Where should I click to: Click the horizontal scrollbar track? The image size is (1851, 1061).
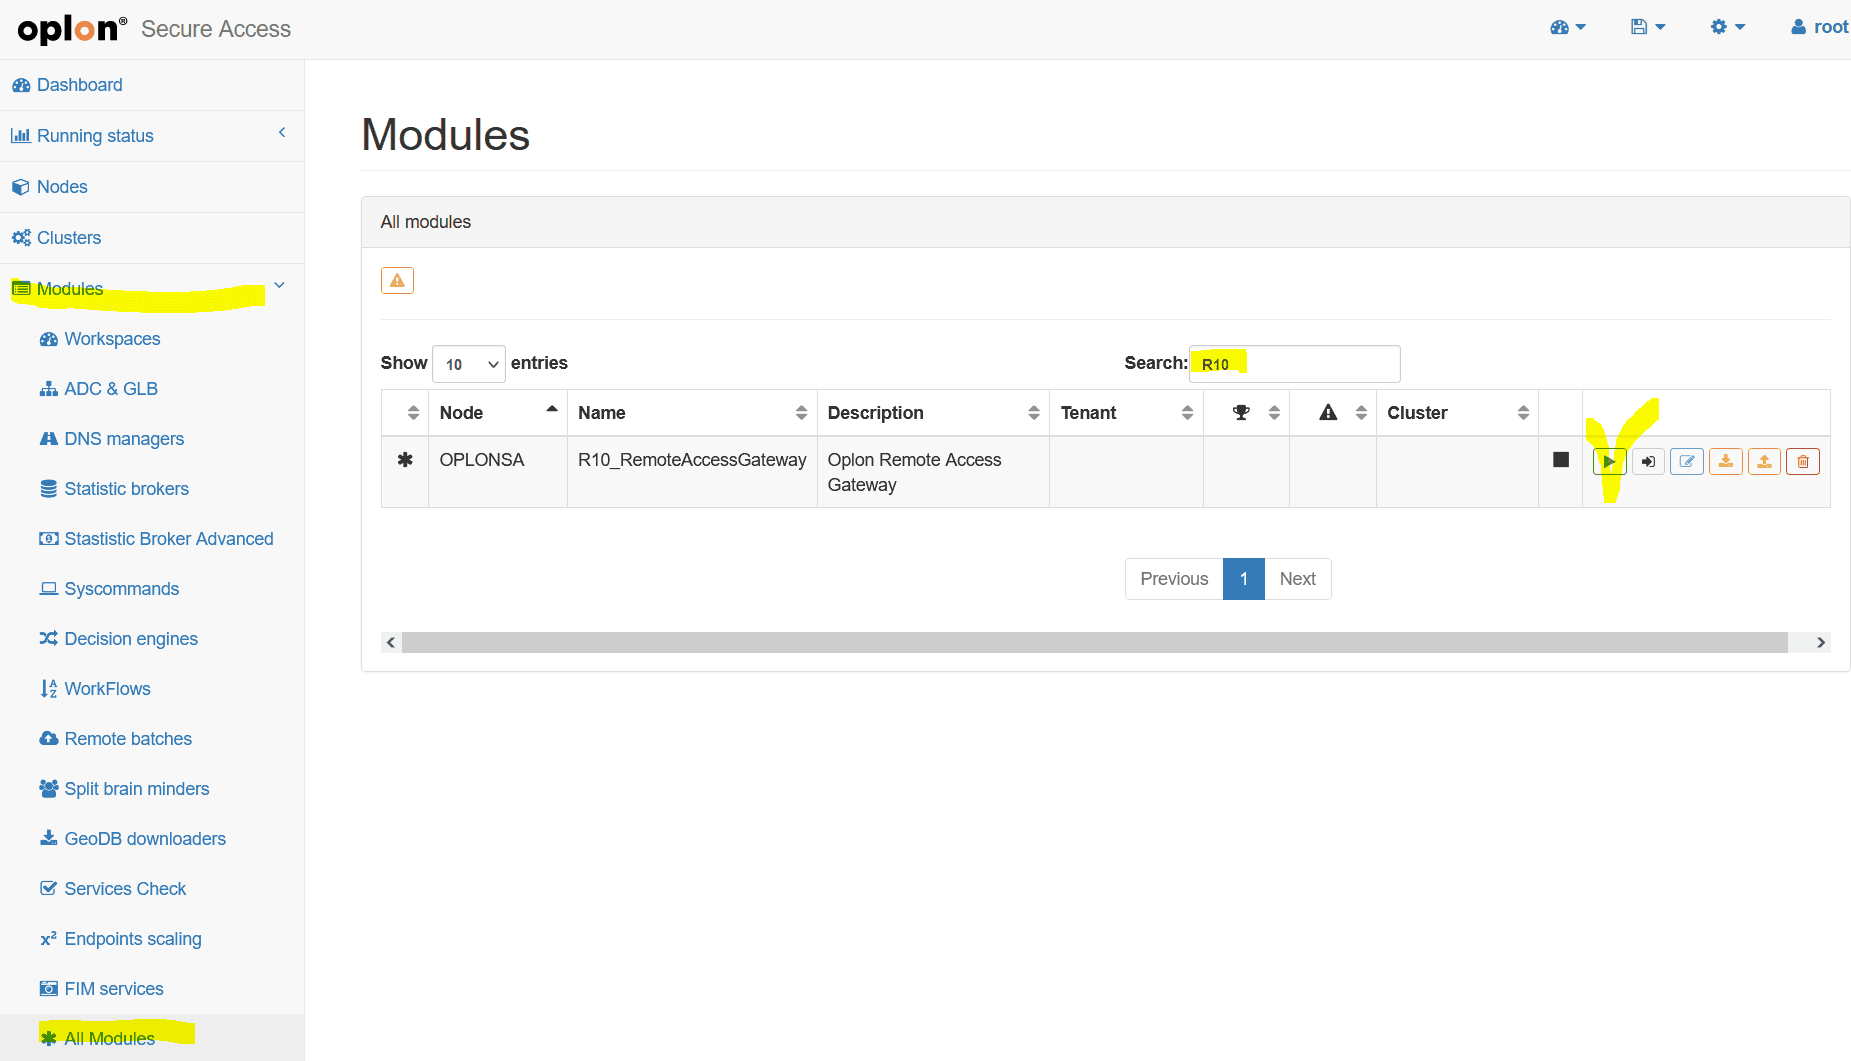(x=1095, y=642)
